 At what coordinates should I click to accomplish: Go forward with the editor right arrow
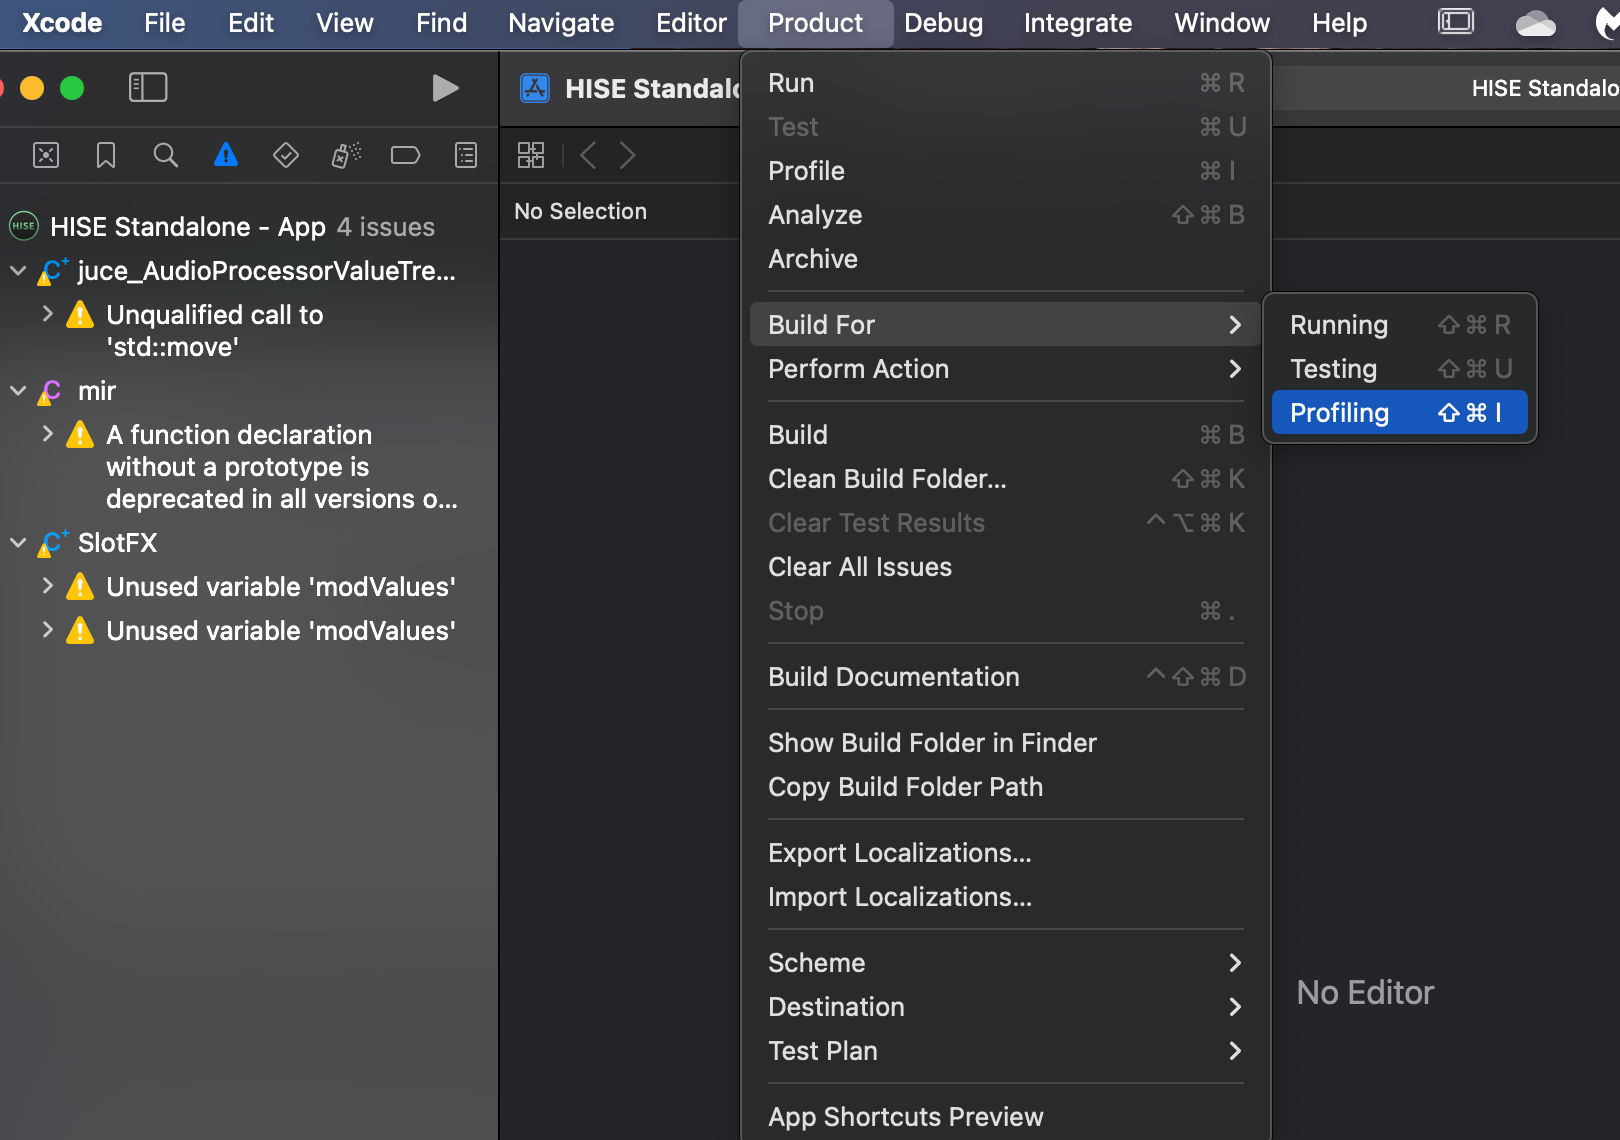coord(627,155)
